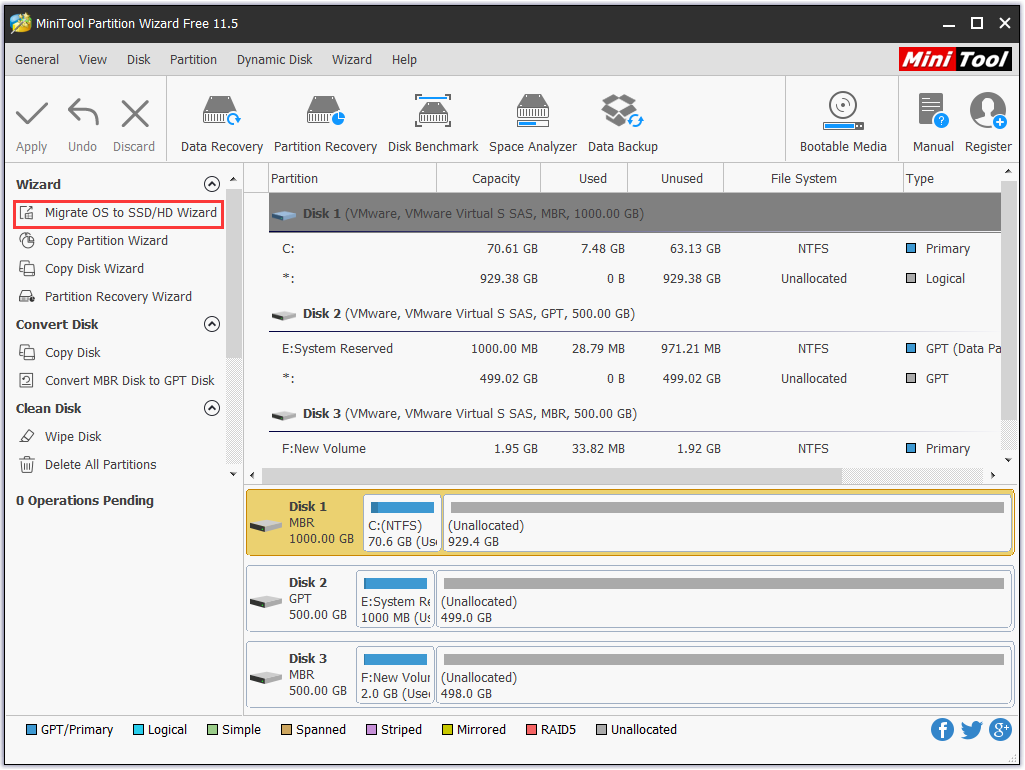Collapse the Wizard section
The height and width of the screenshot is (770, 1025).
212,184
